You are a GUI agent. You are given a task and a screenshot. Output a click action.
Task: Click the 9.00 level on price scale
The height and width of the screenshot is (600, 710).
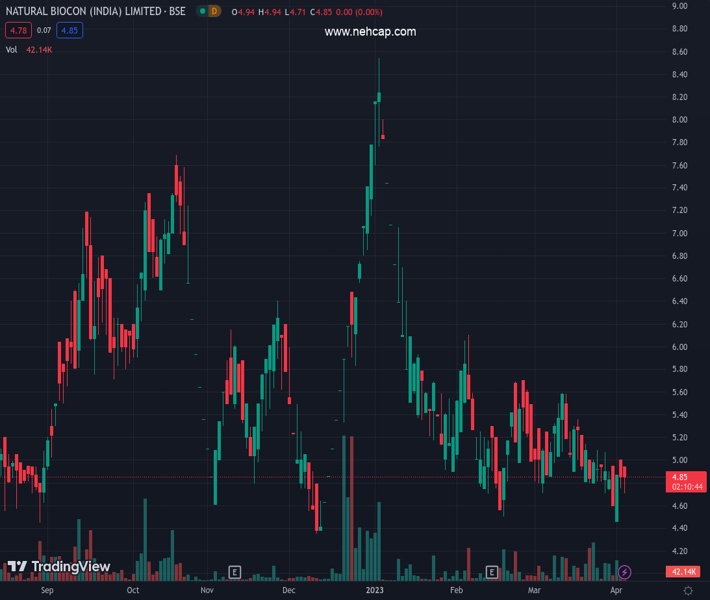pyautogui.click(x=679, y=6)
